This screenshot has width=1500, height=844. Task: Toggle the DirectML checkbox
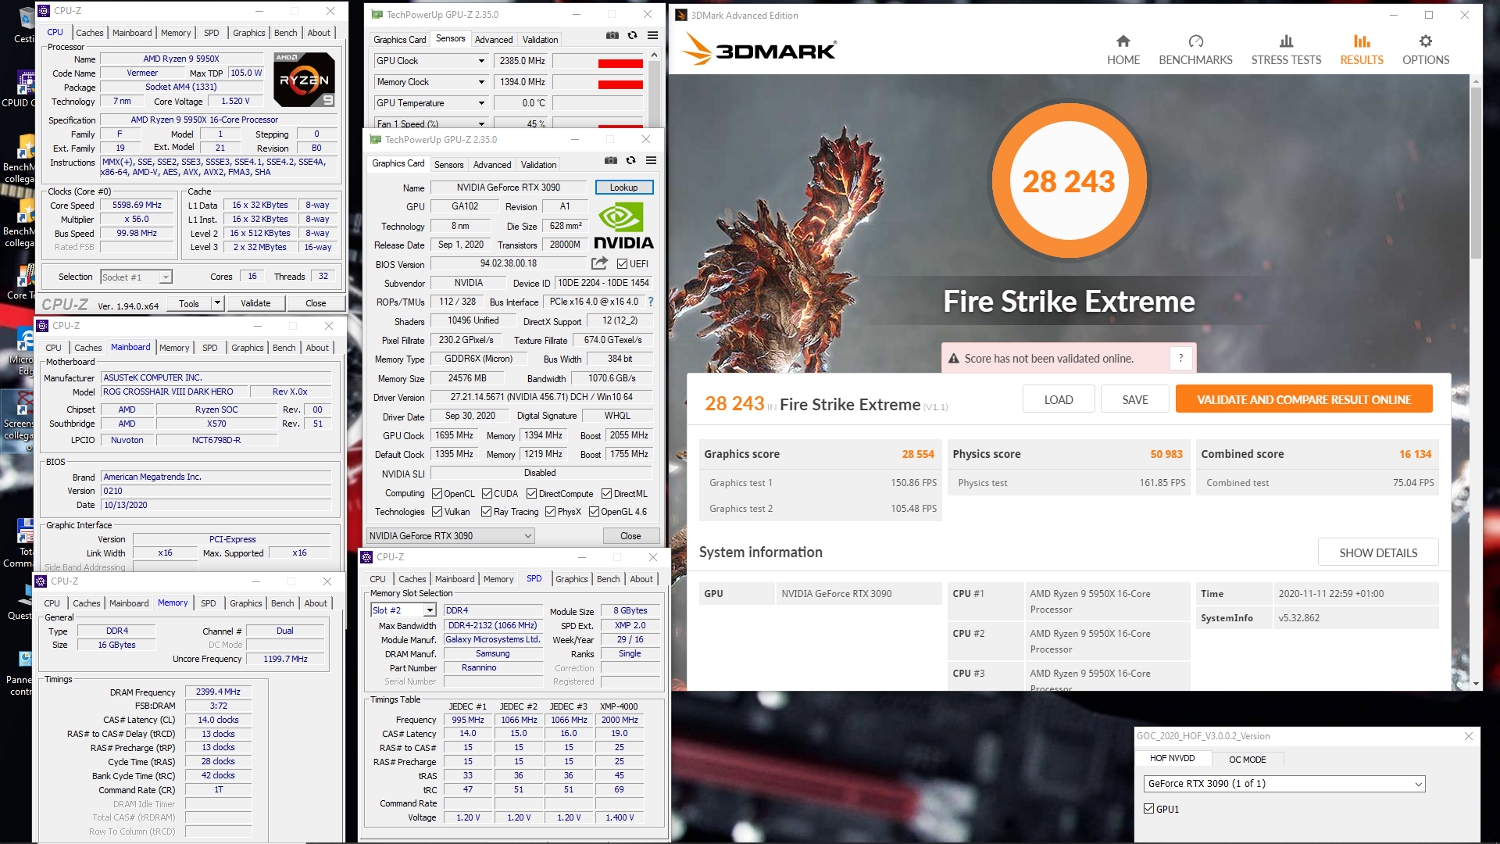(606, 493)
